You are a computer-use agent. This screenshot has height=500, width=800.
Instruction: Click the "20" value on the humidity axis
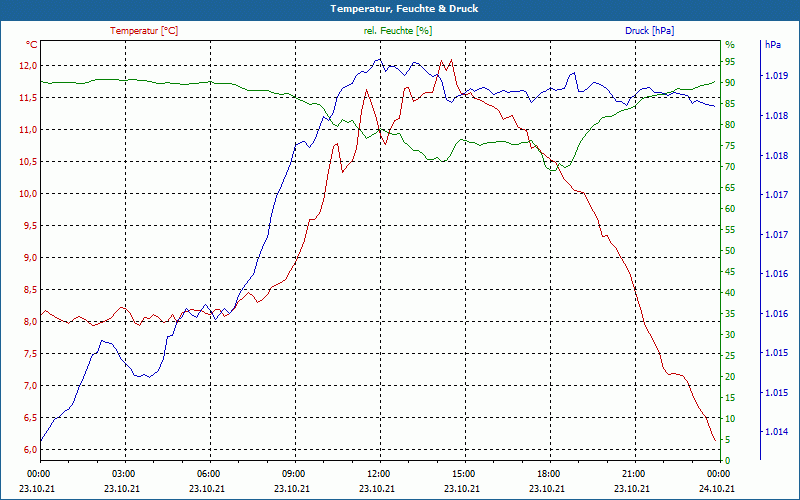click(x=730, y=377)
